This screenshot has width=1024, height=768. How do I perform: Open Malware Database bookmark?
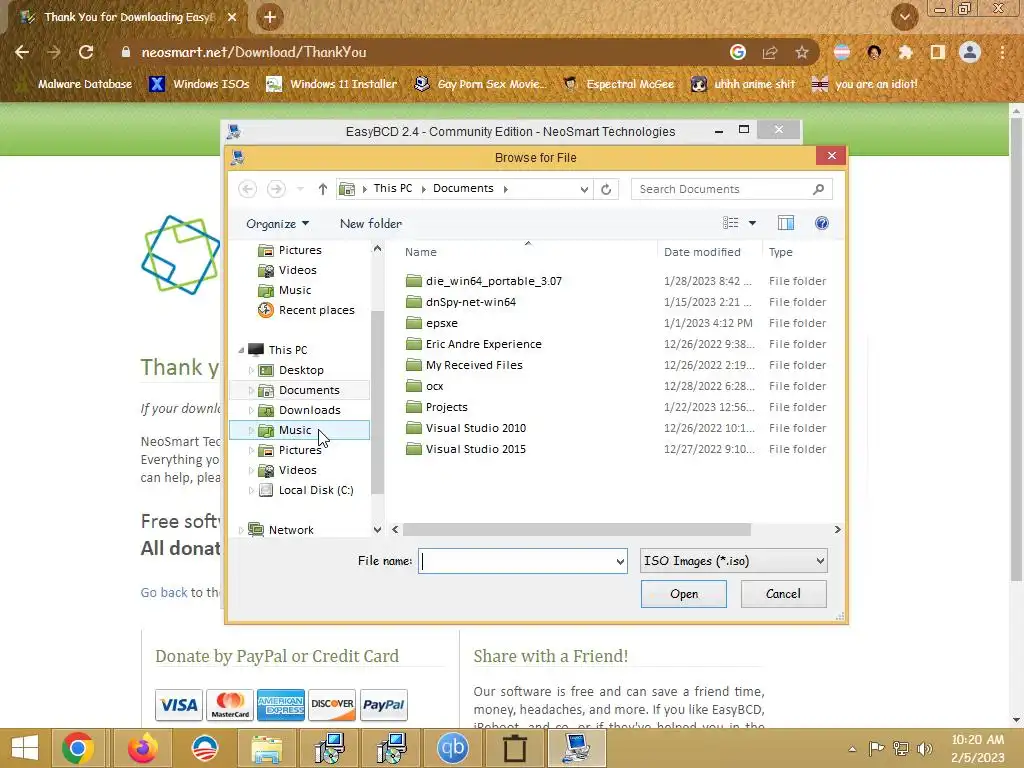point(75,84)
